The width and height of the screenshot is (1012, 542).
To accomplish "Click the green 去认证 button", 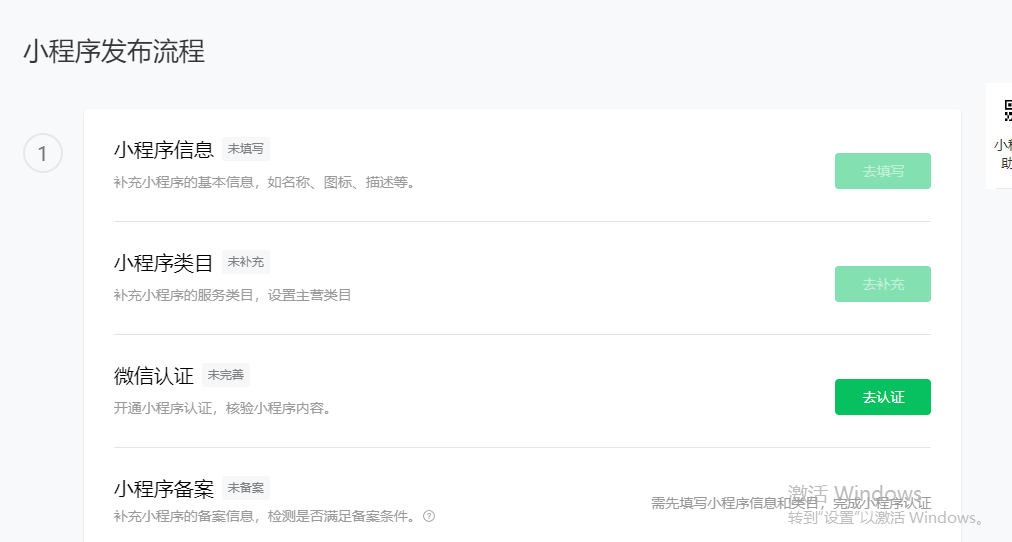I will tap(882, 397).
